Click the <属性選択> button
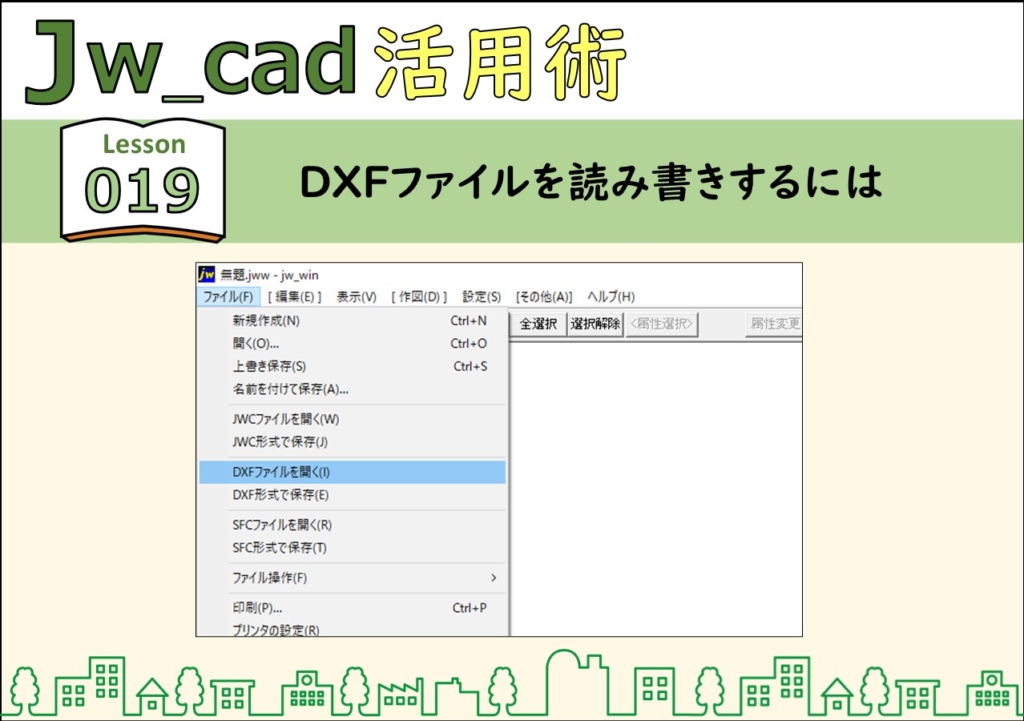Image resolution: width=1024 pixels, height=721 pixels. (x=662, y=324)
